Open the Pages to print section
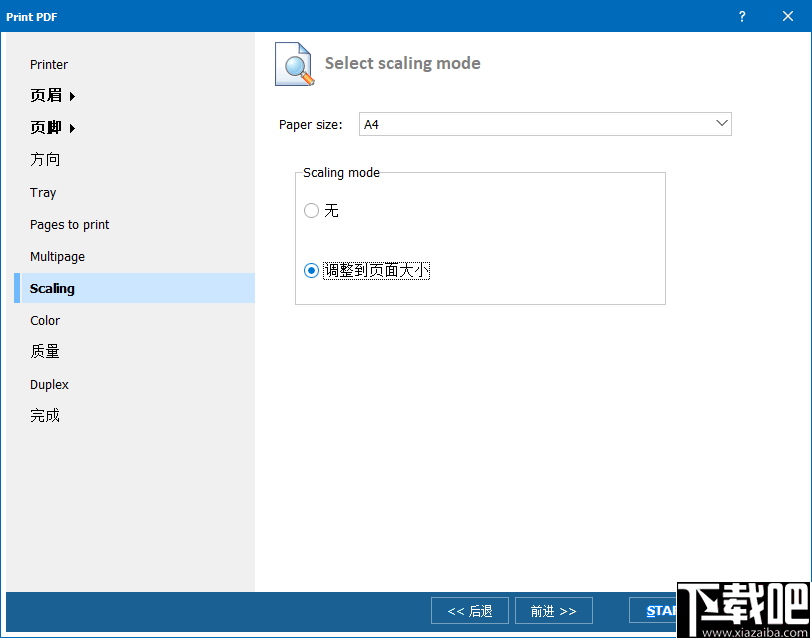Image resolution: width=812 pixels, height=638 pixels. tap(69, 224)
